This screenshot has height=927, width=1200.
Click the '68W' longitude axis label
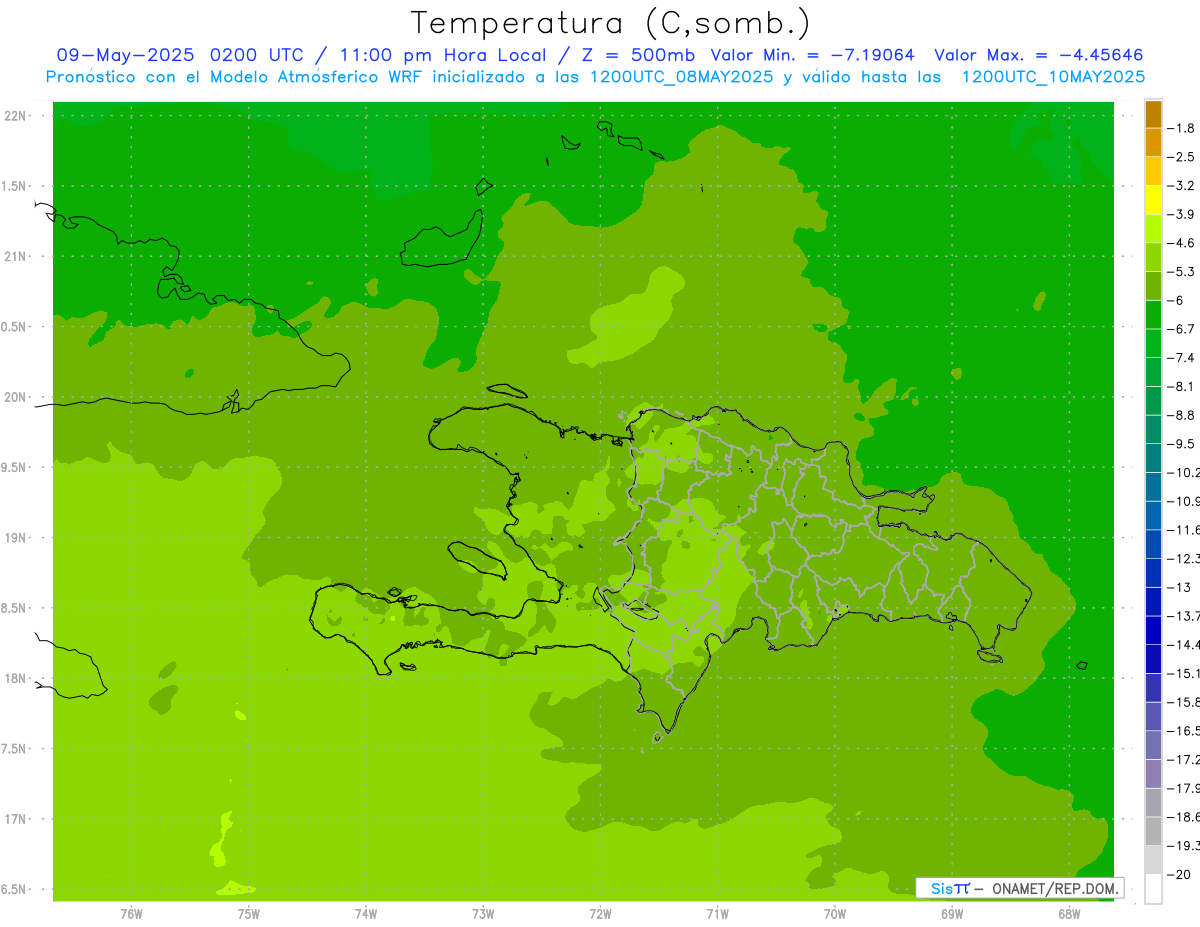click(x=1069, y=914)
